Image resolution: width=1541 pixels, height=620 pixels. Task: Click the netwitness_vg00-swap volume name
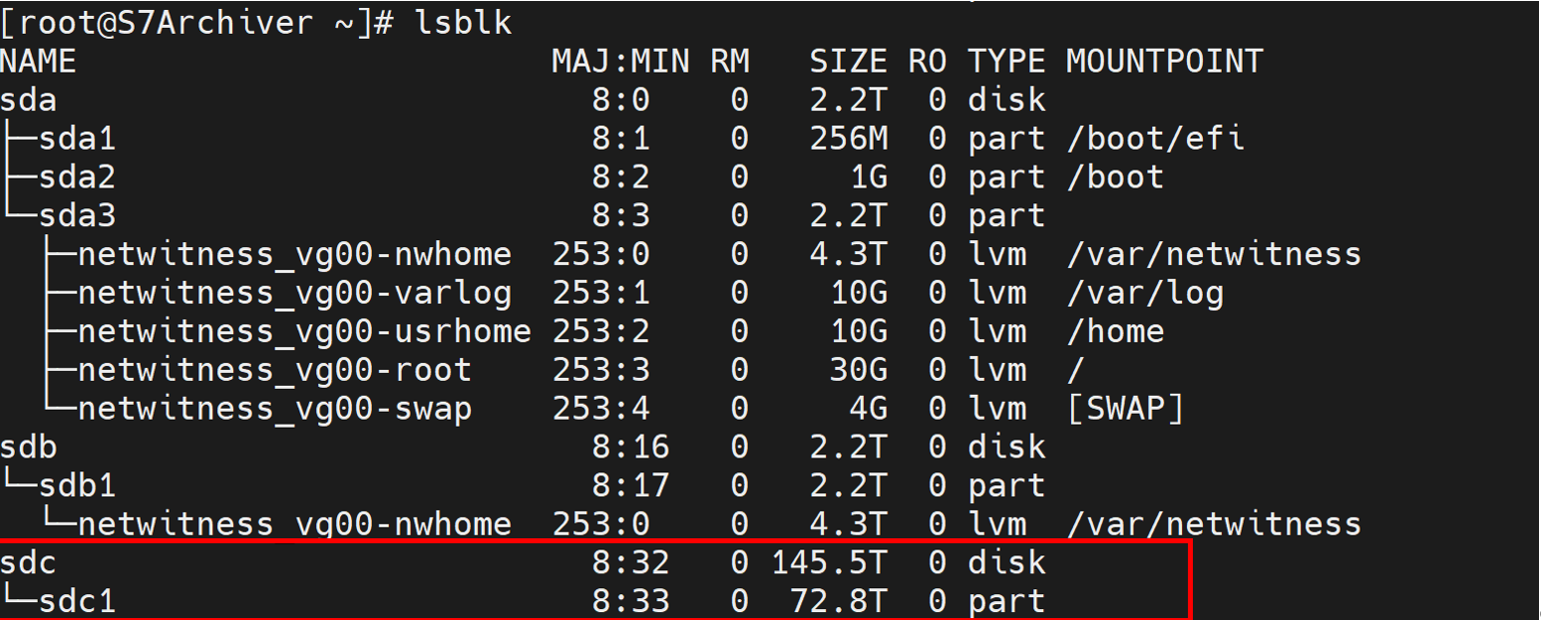(x=274, y=408)
